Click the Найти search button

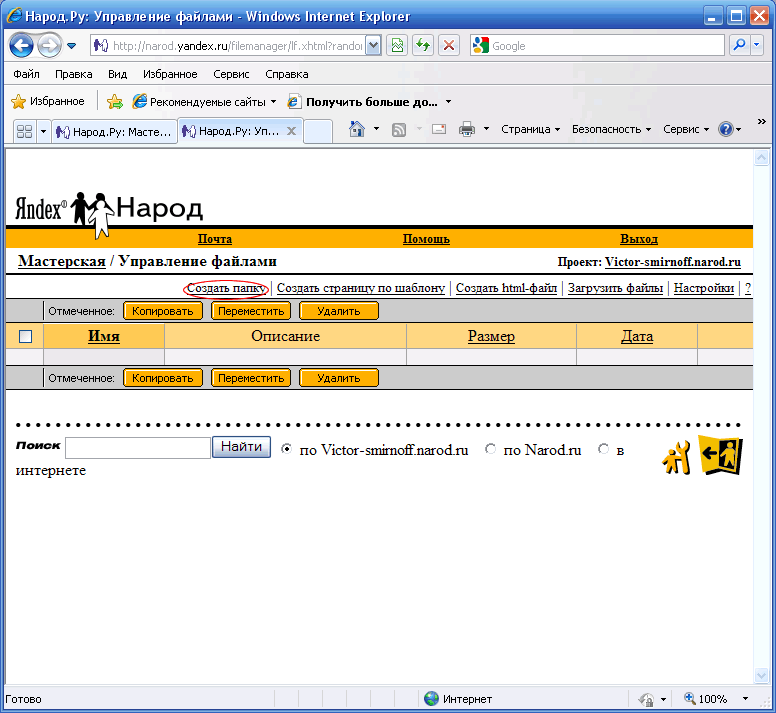point(242,447)
